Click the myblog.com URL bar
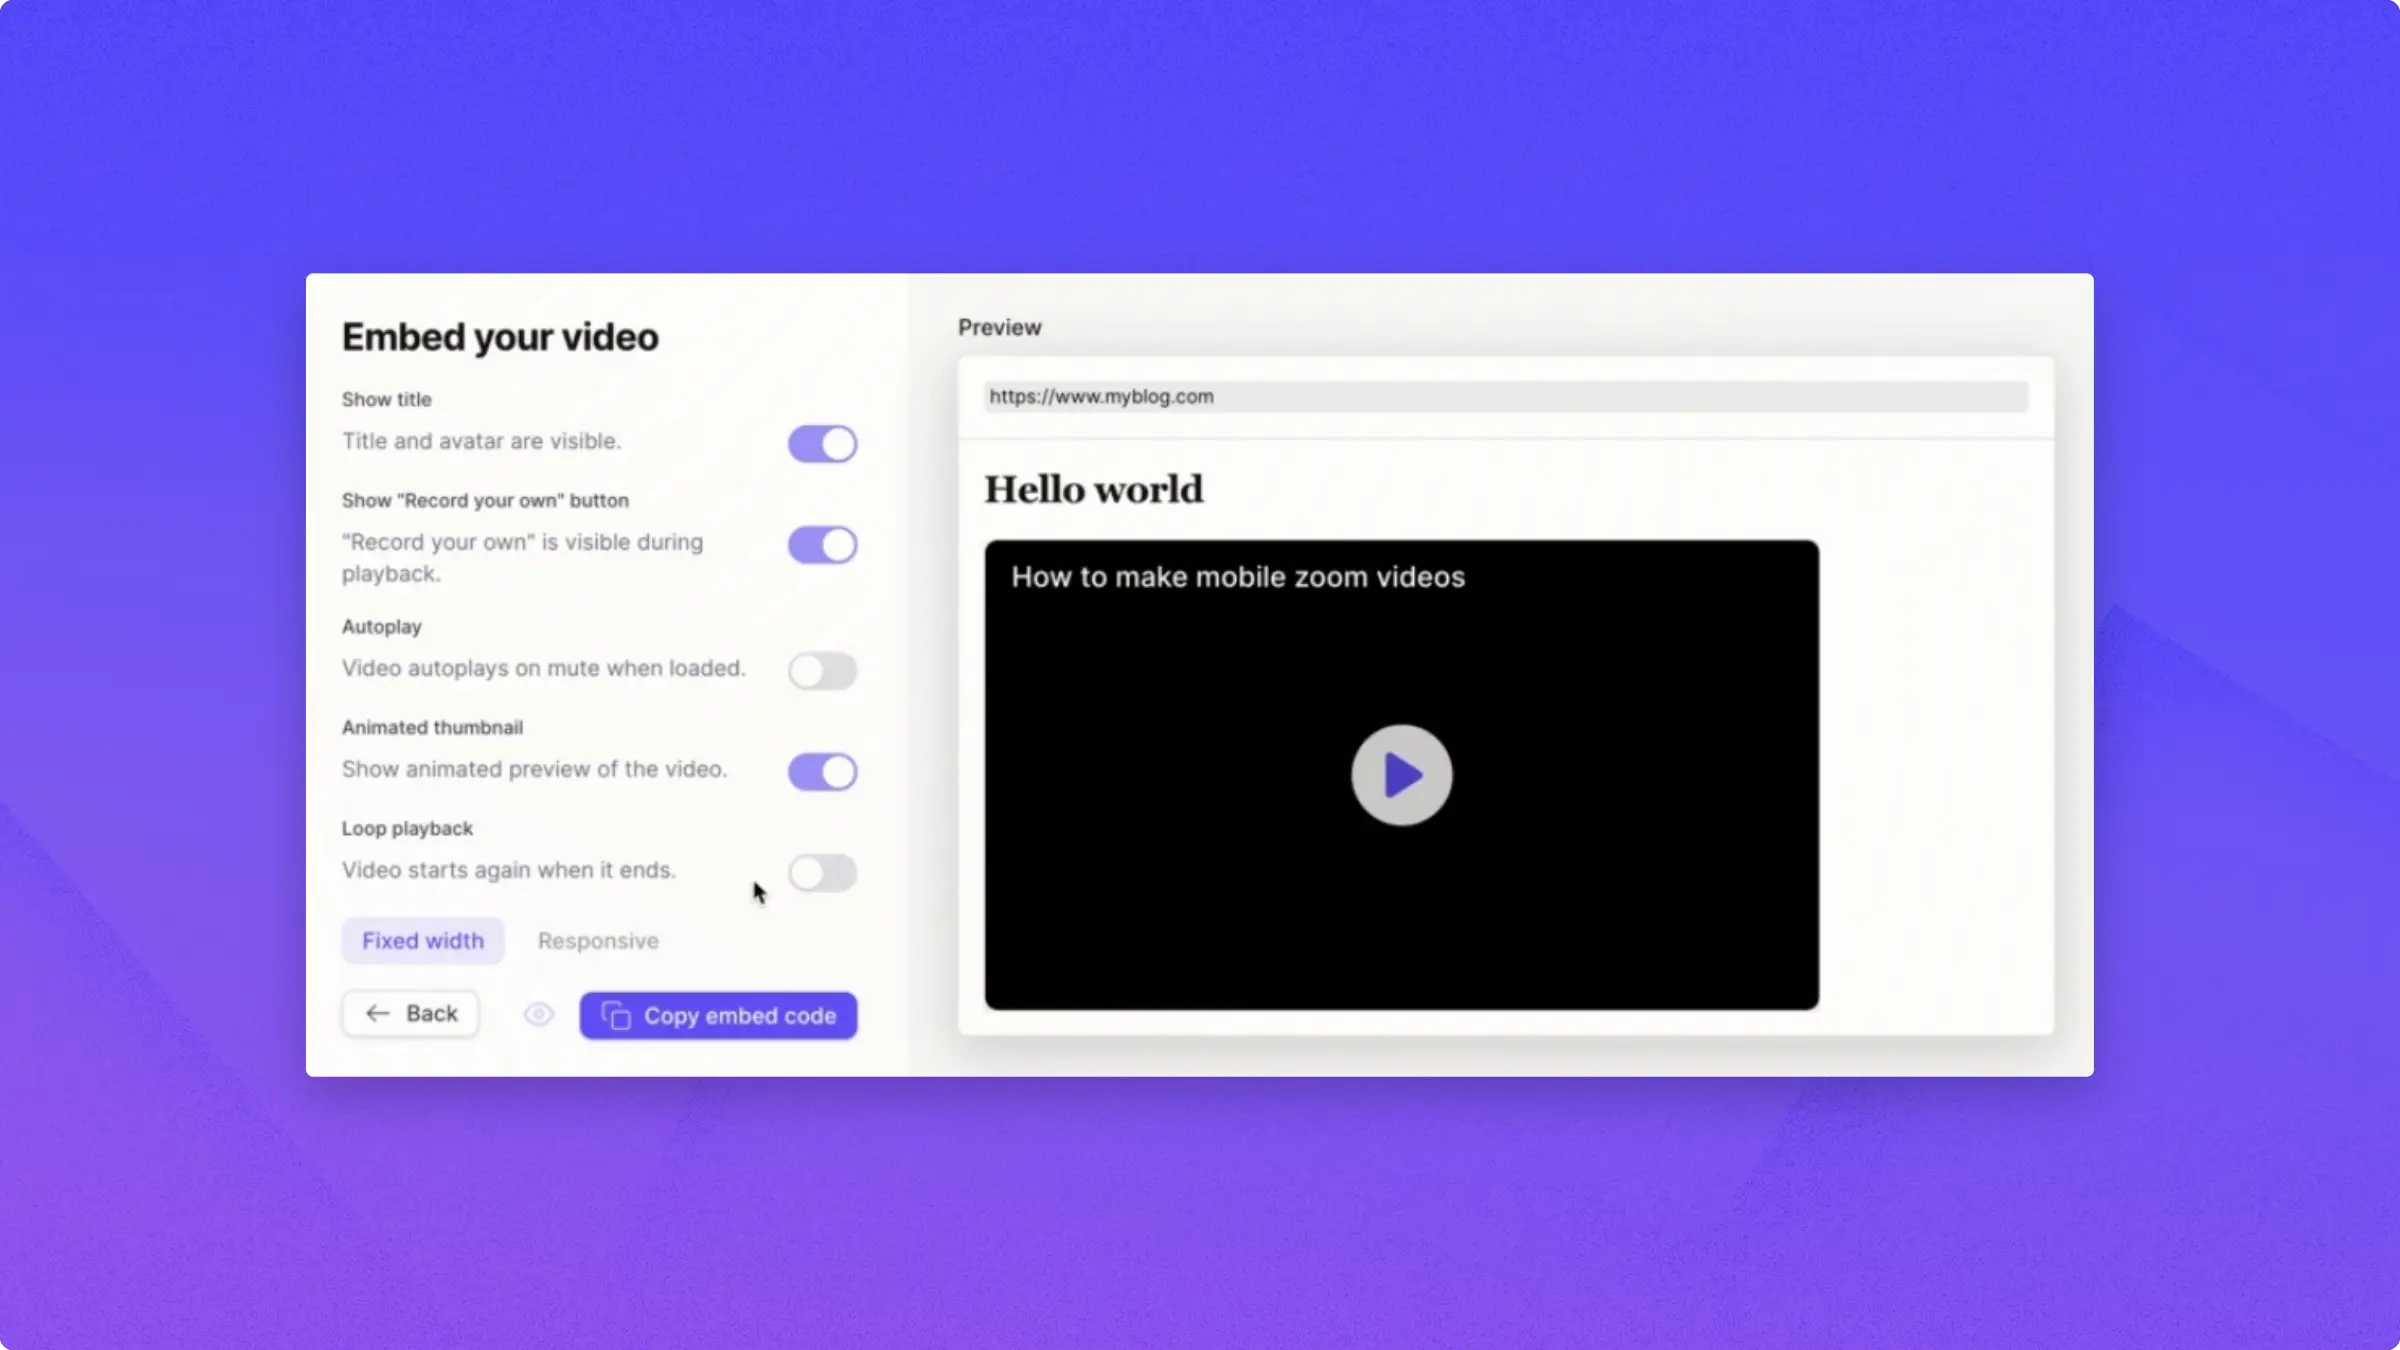 (1505, 397)
